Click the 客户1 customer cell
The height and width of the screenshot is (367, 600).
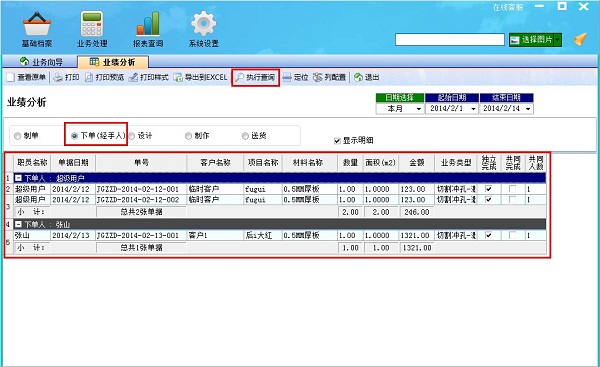click(215, 235)
